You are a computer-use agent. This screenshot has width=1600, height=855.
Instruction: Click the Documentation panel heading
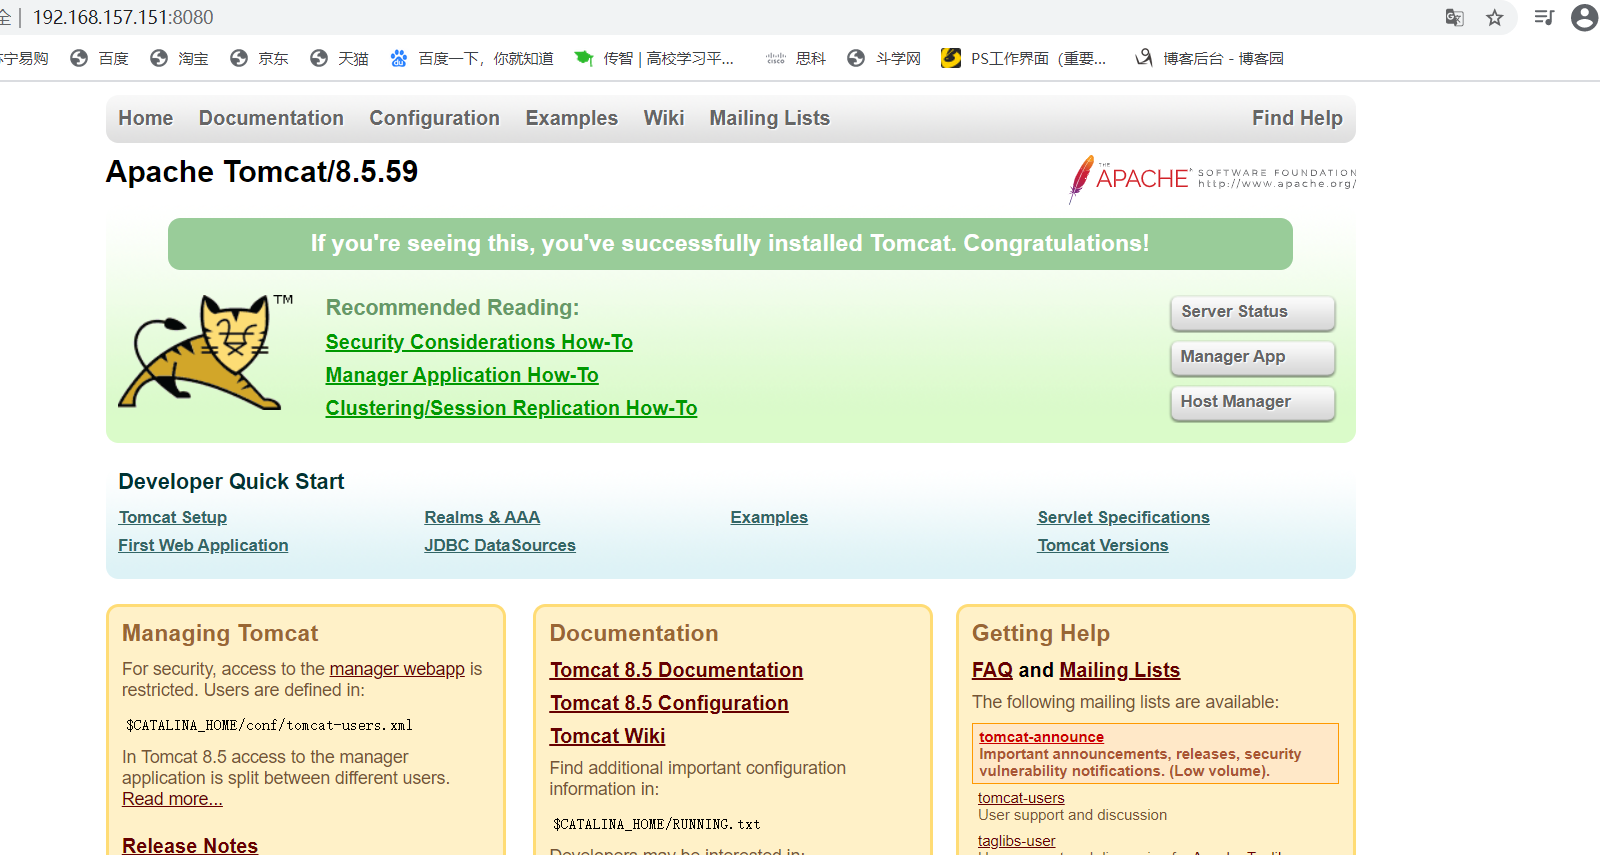click(x=634, y=633)
